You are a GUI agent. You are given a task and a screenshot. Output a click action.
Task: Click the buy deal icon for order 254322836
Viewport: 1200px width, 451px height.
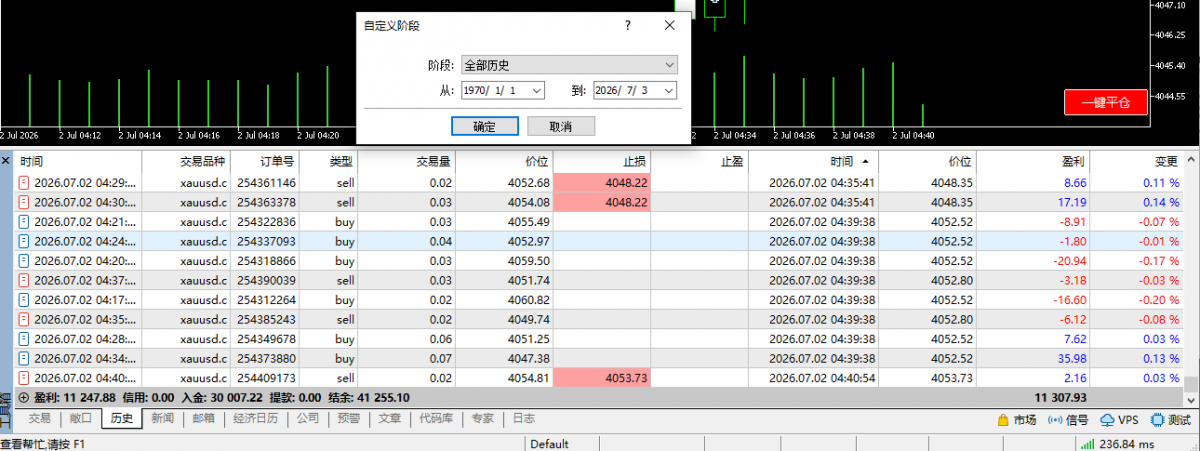(x=25, y=222)
